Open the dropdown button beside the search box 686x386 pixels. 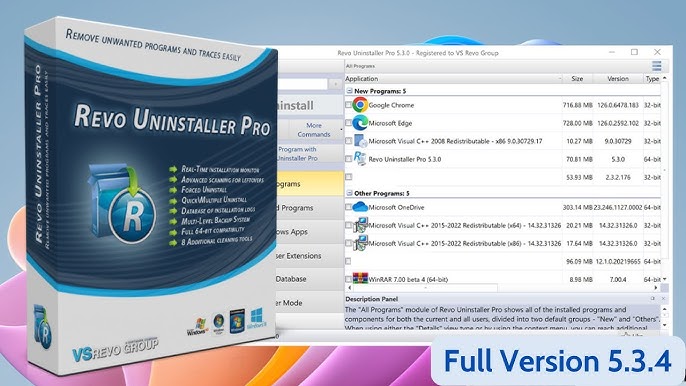(x=336, y=84)
